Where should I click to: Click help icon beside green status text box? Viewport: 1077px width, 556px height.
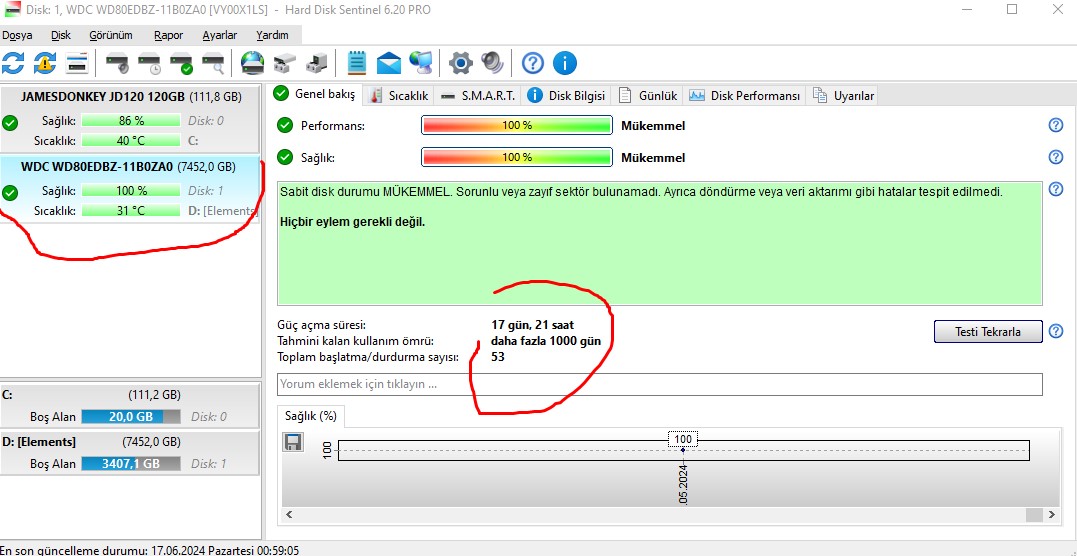tap(1056, 189)
